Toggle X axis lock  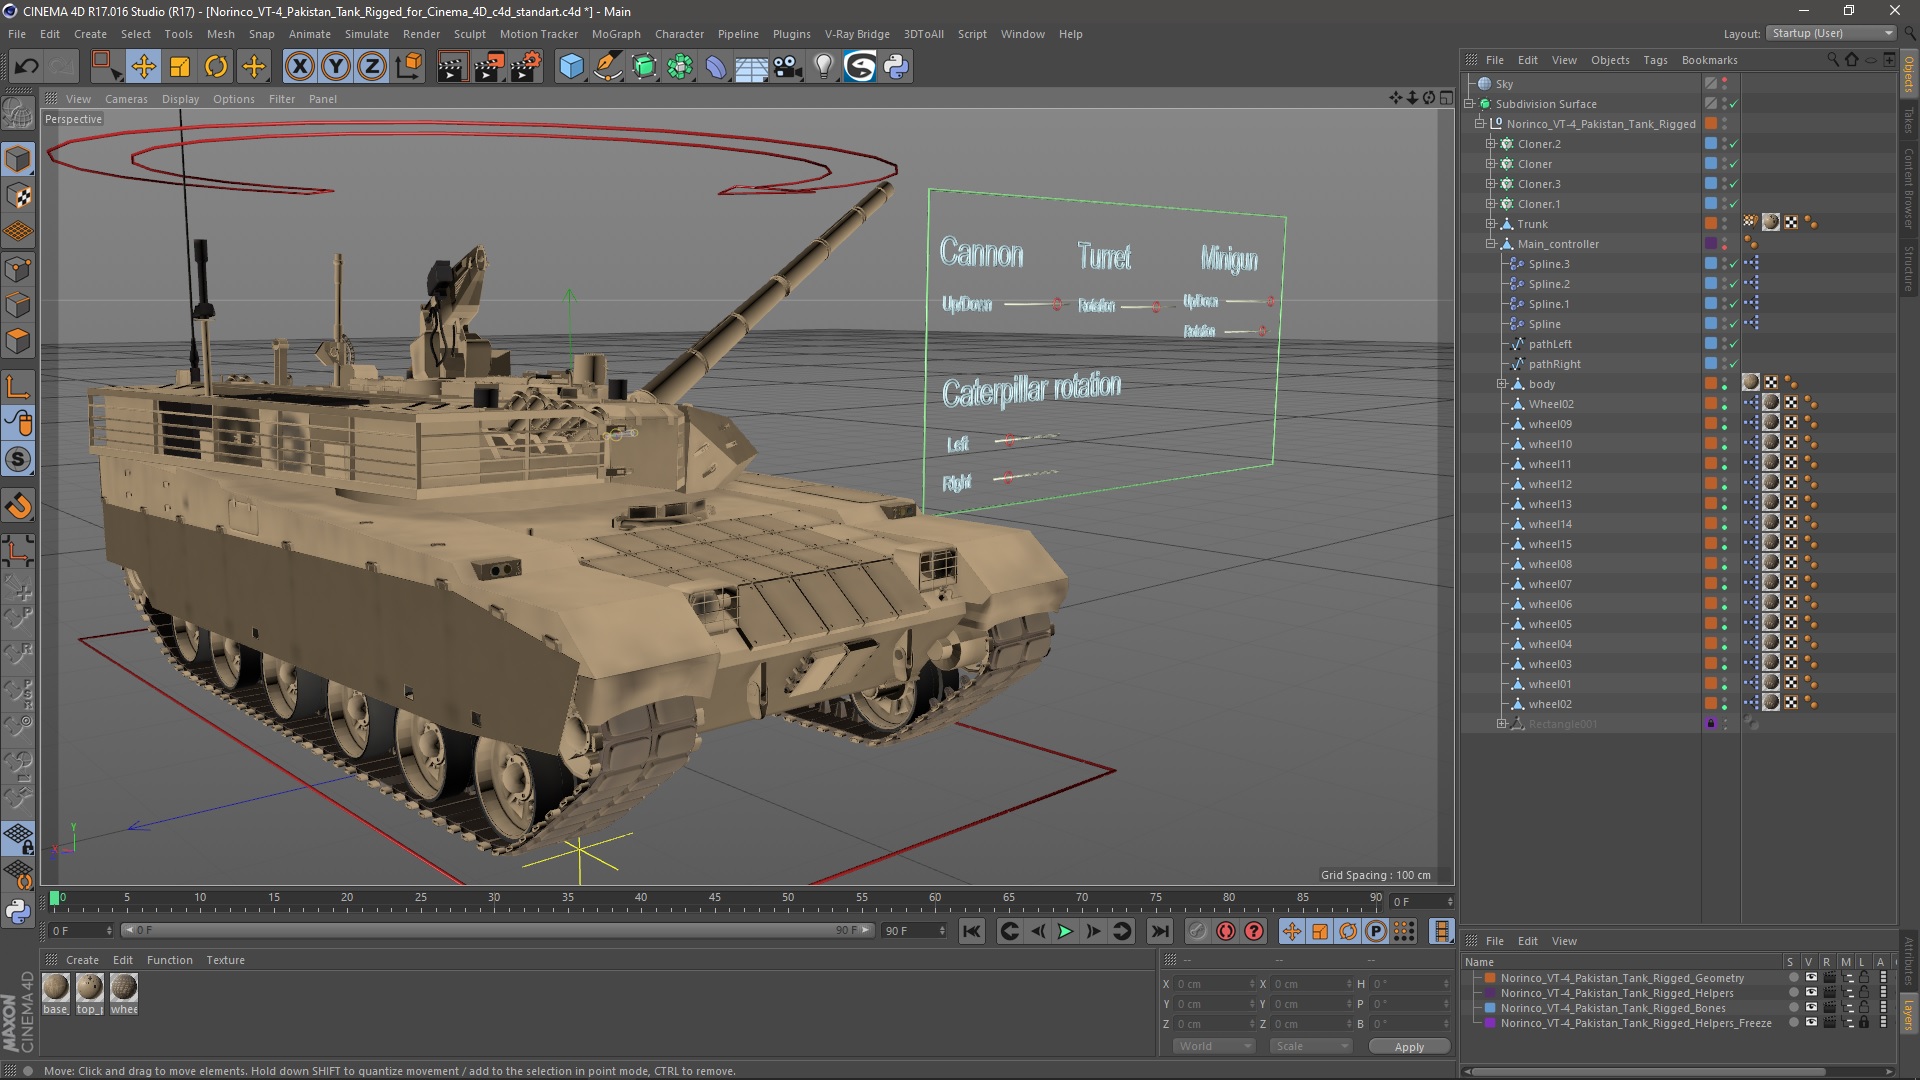coord(299,67)
